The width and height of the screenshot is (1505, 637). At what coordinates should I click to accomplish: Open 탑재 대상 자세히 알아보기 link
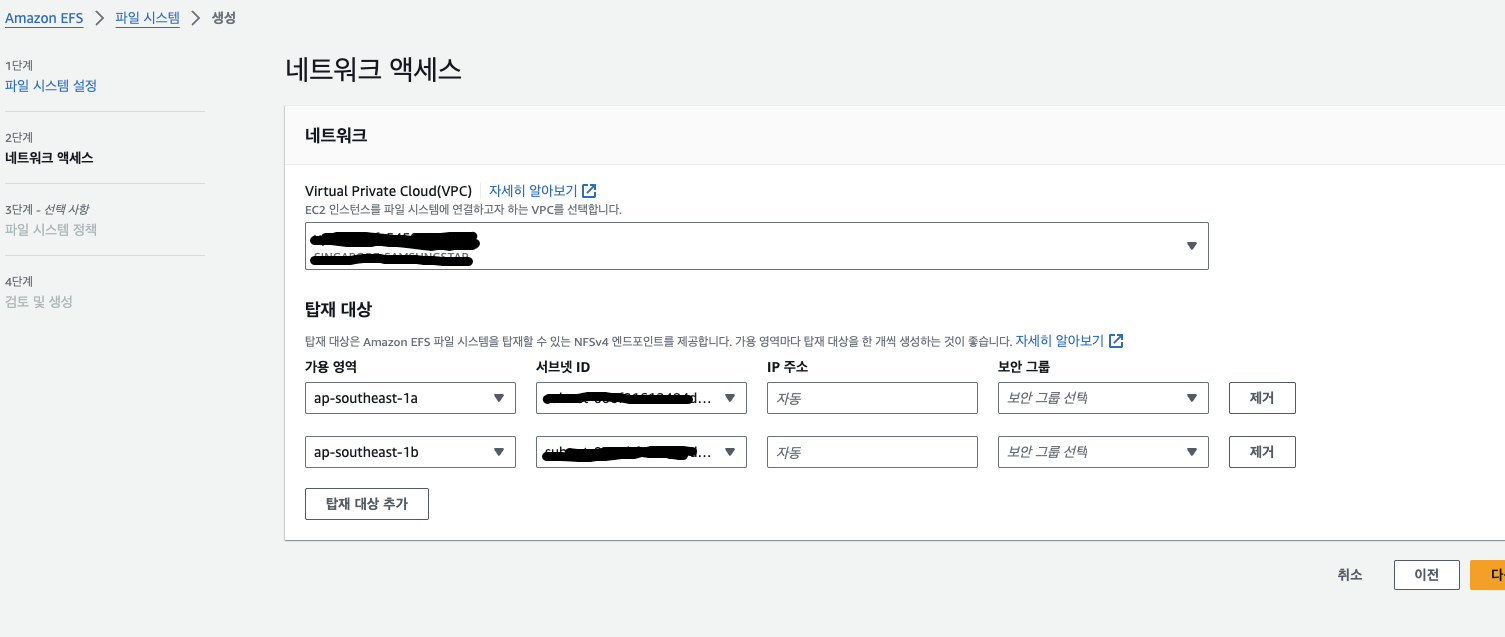pyautogui.click(x=1059, y=341)
